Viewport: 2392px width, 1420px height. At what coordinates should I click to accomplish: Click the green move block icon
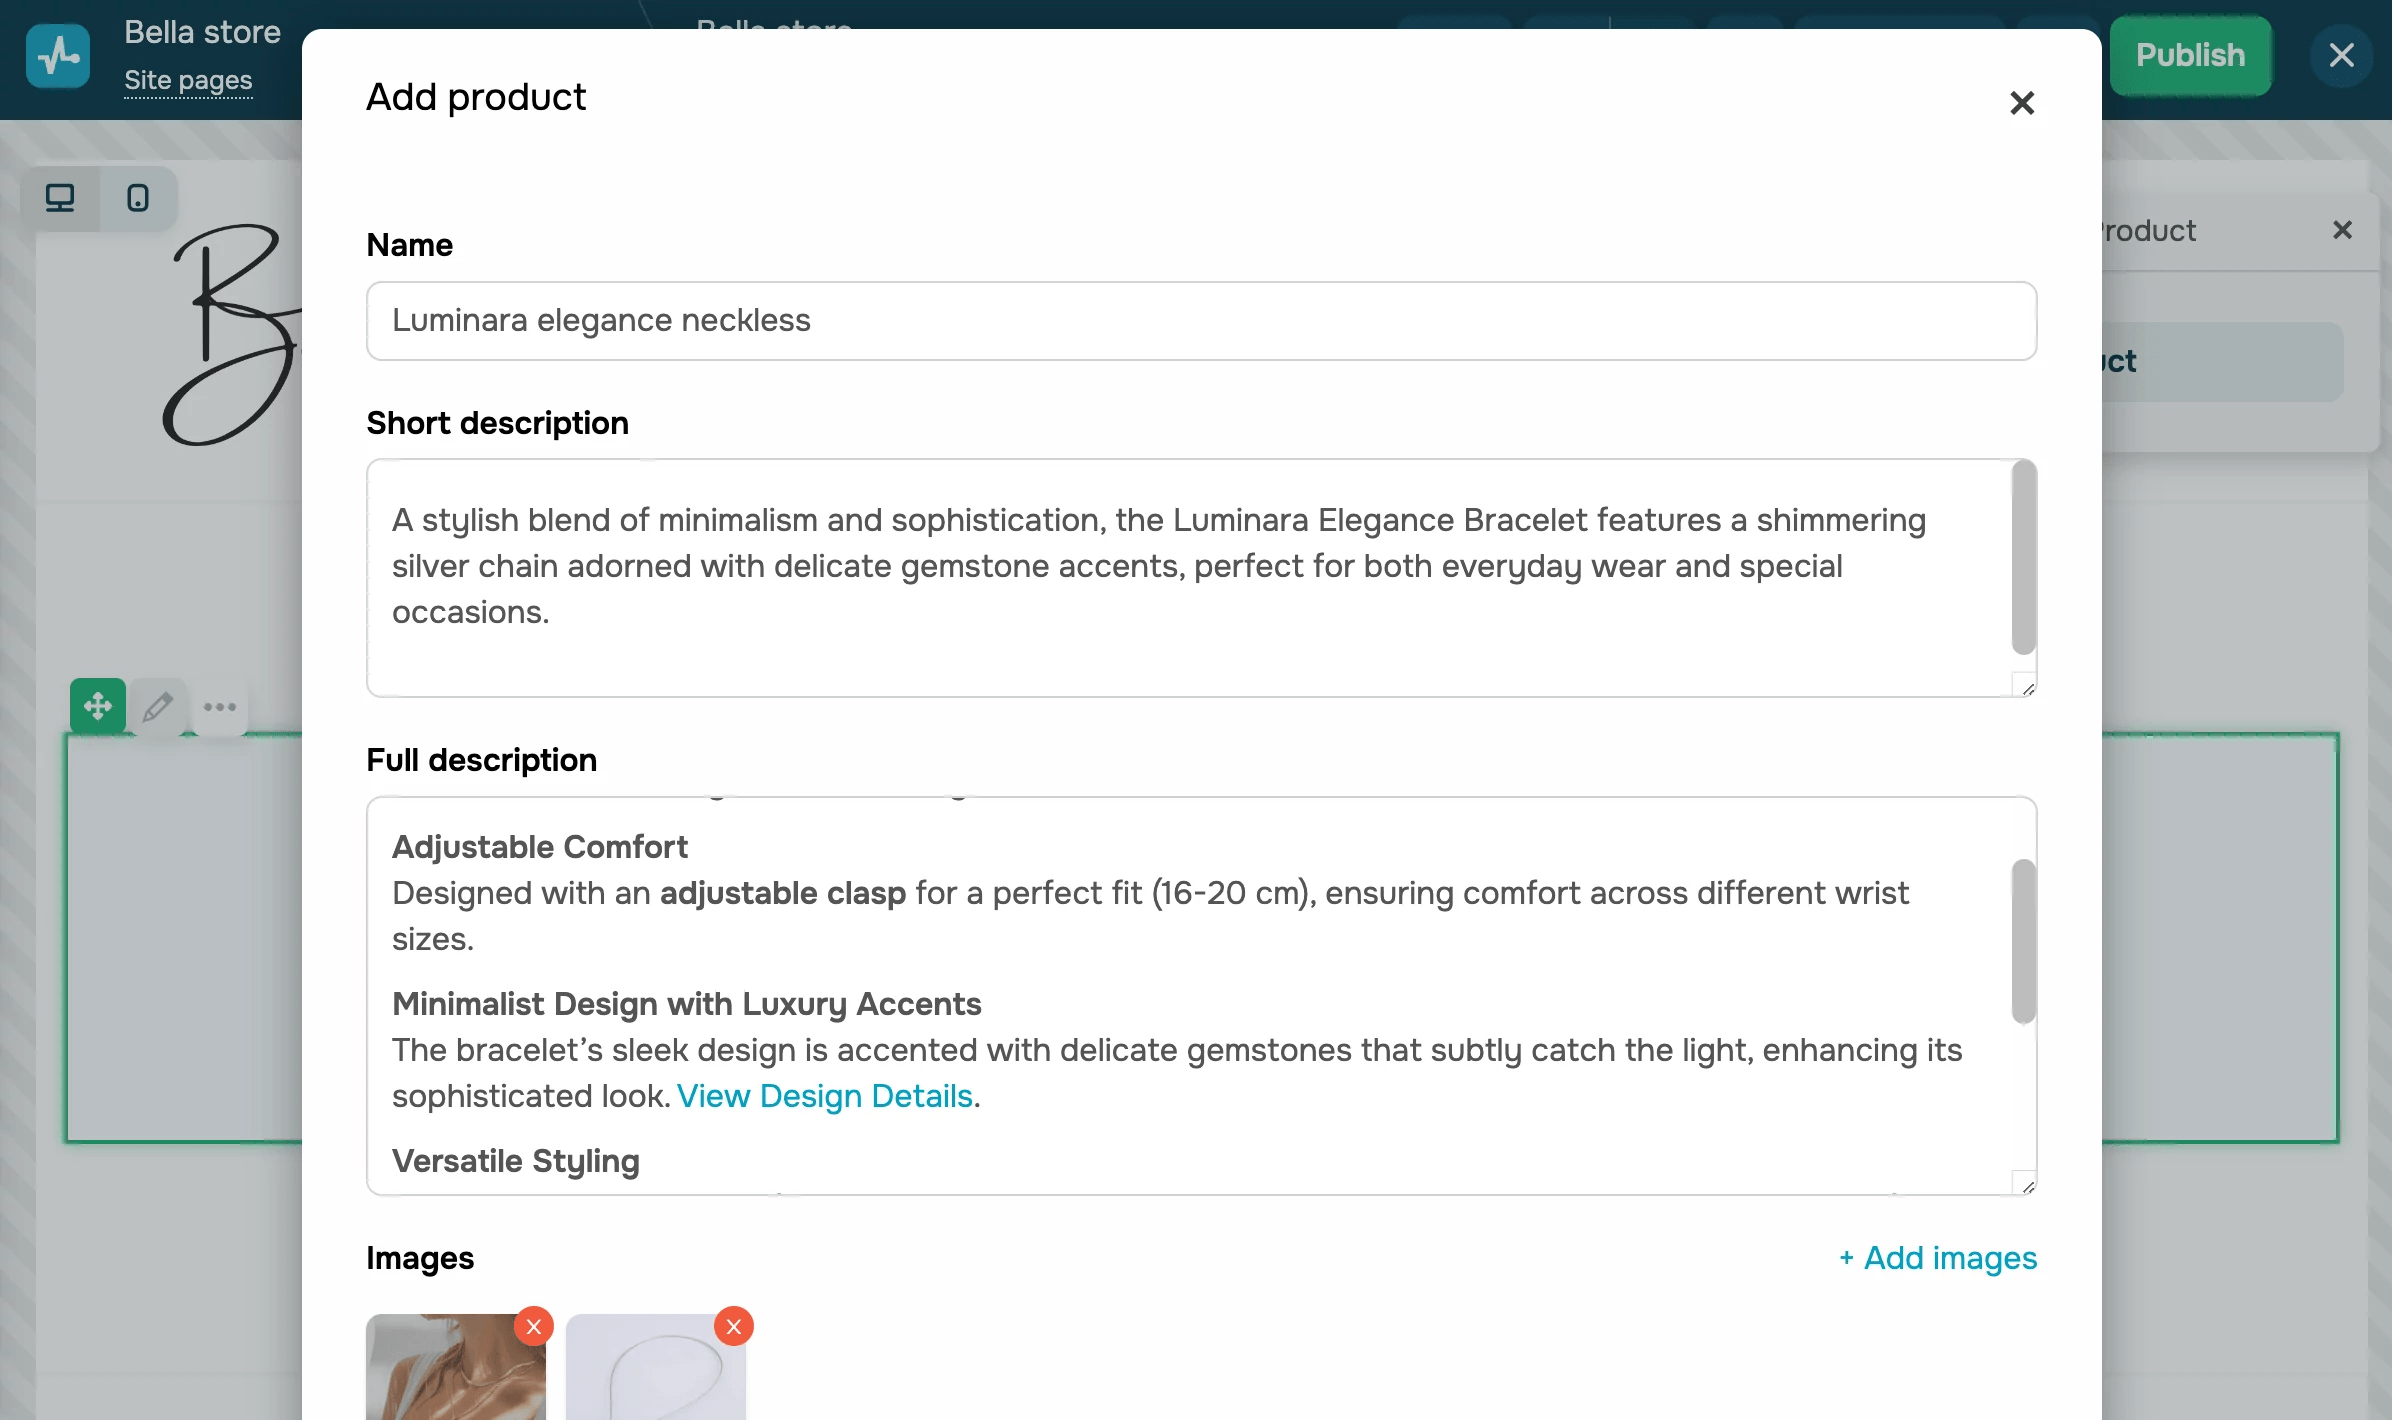[98, 706]
